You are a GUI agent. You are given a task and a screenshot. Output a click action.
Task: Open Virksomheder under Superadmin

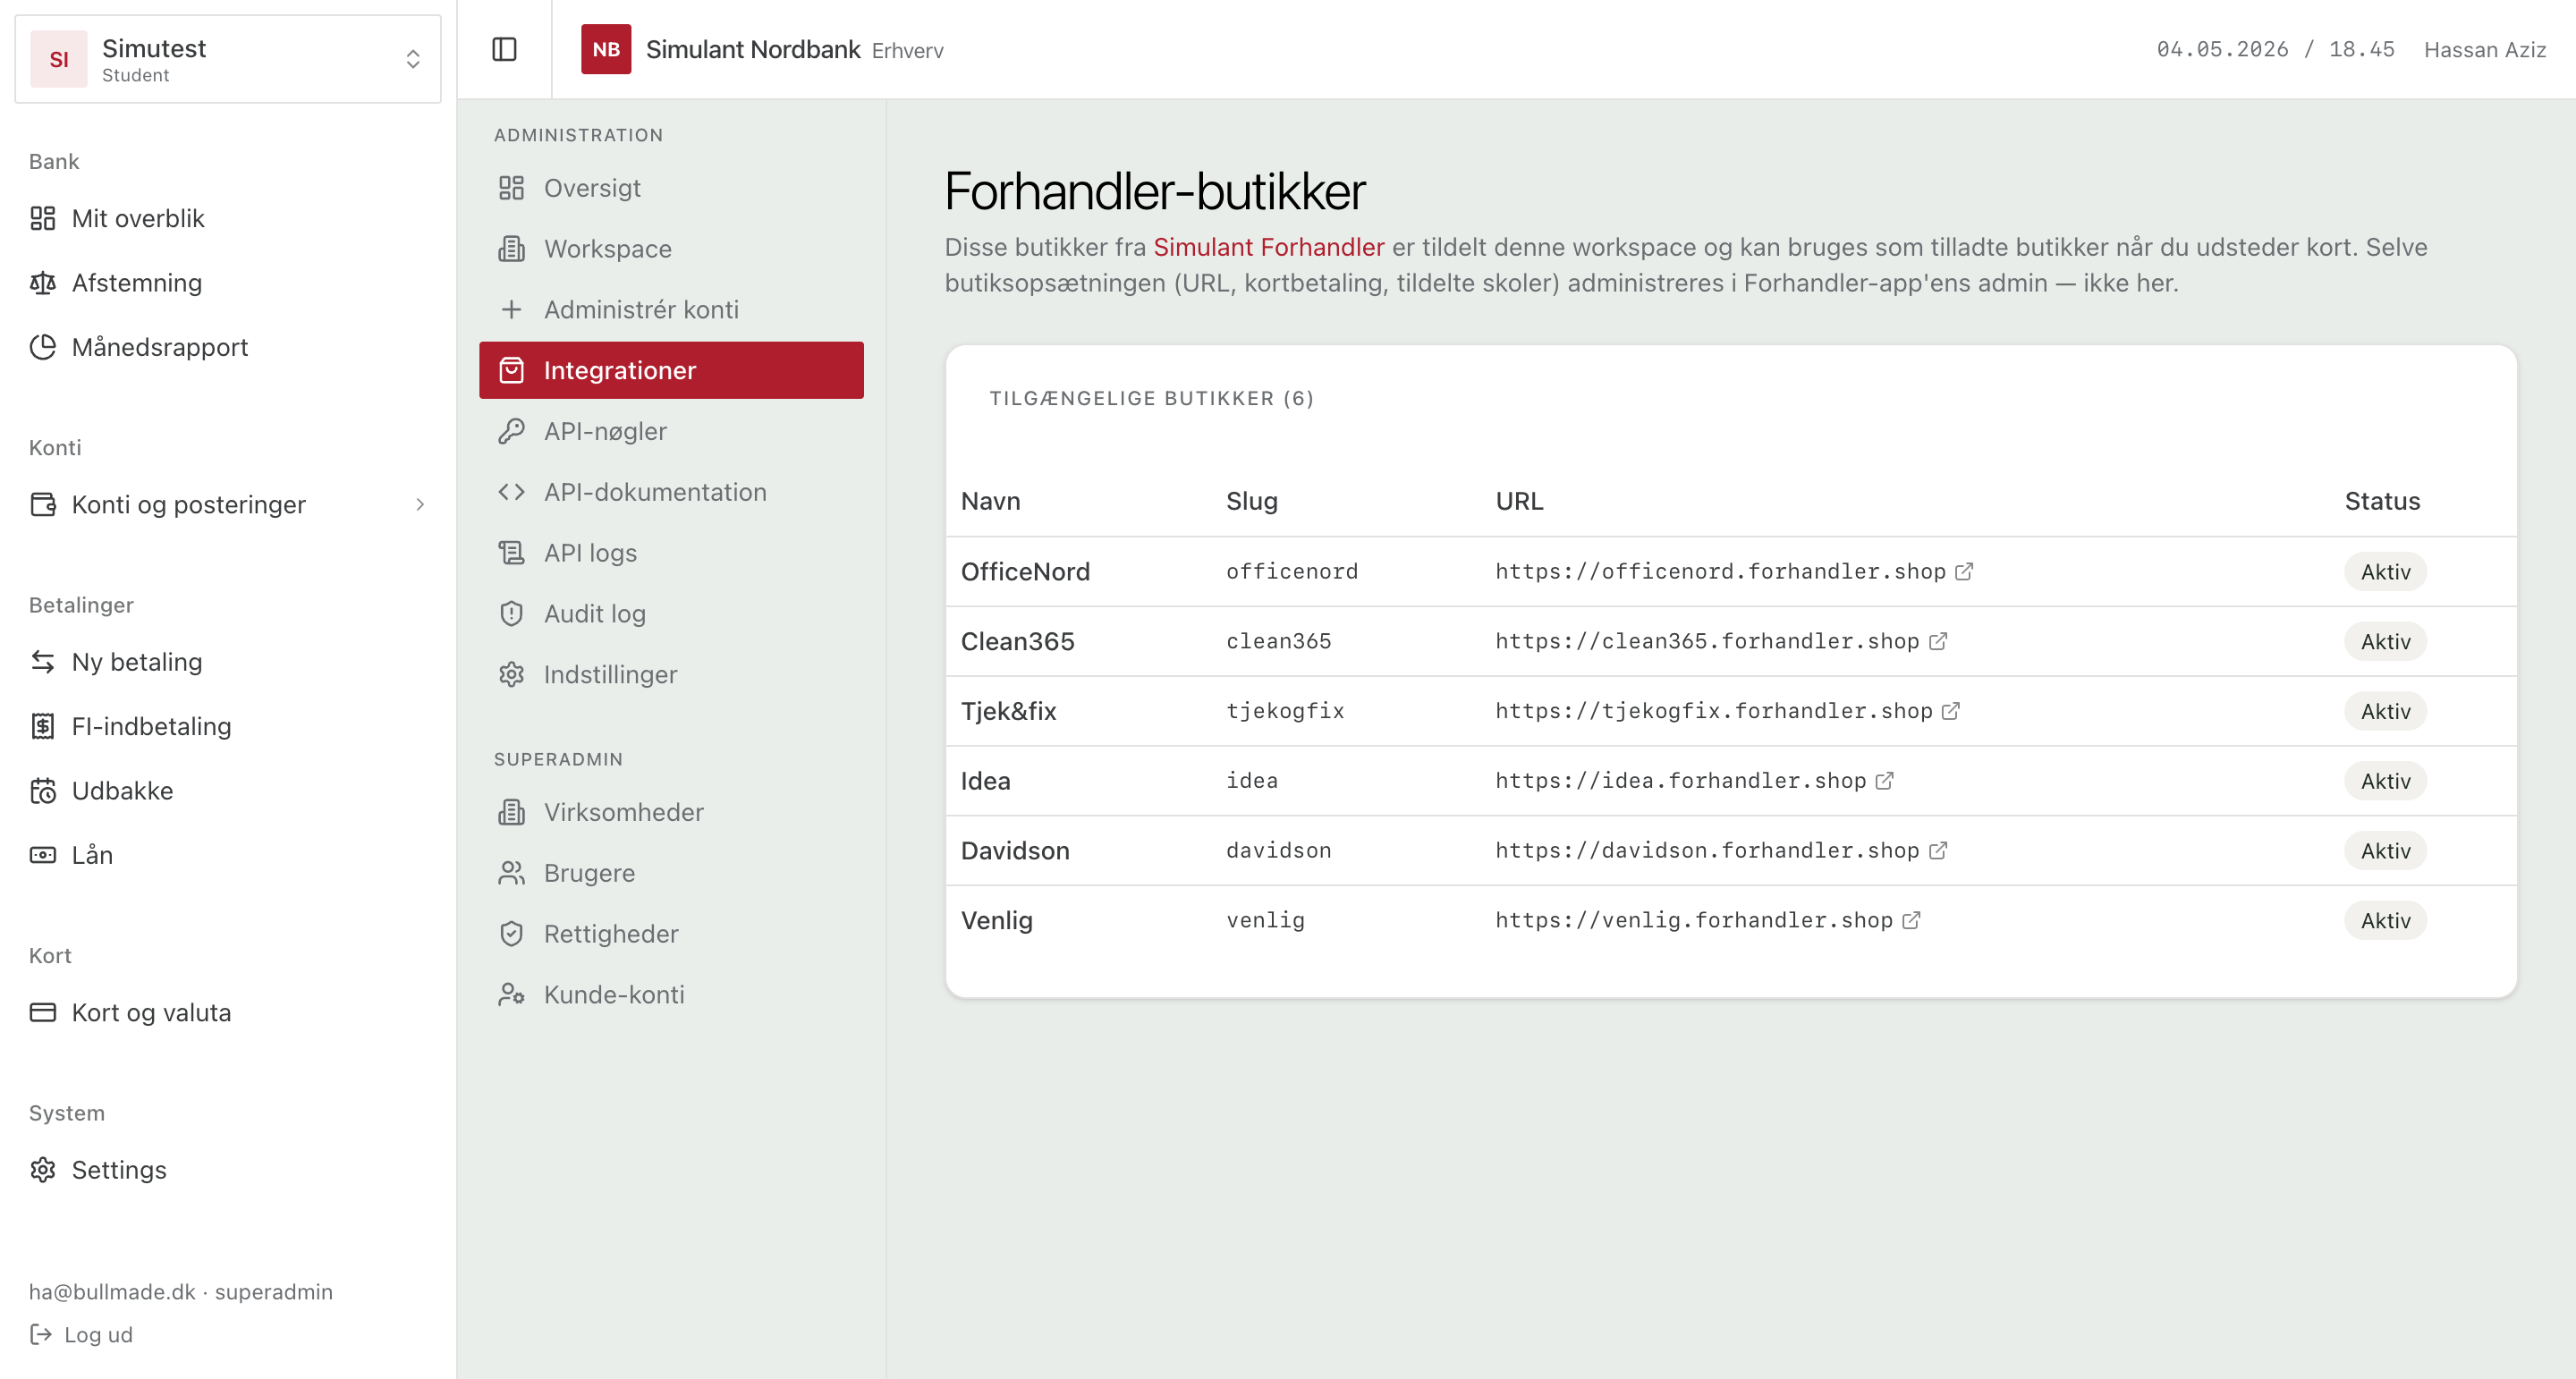(671, 812)
